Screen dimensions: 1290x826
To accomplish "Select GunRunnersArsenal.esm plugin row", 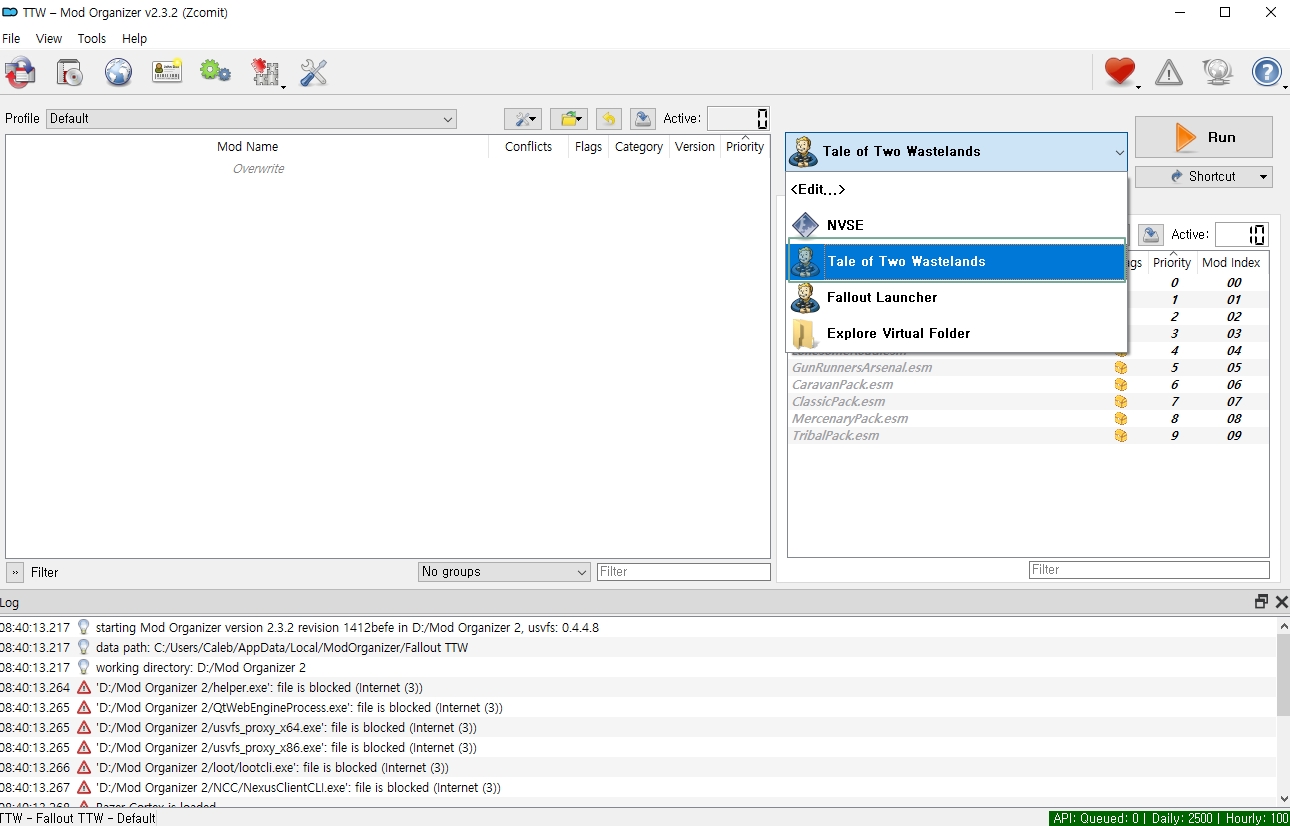I will pos(1028,368).
